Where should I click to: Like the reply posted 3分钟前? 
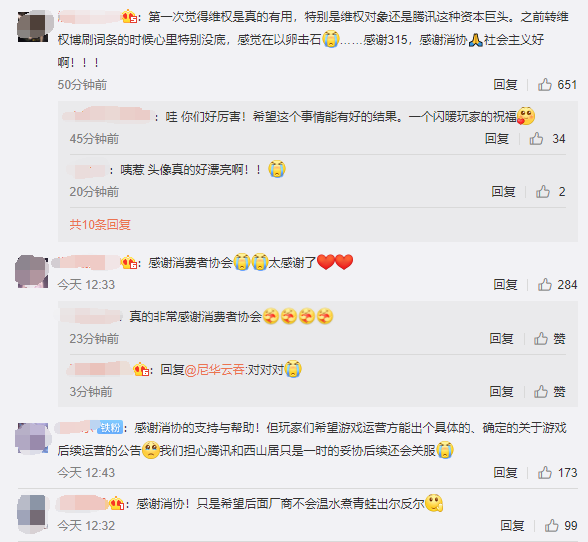pos(549,392)
